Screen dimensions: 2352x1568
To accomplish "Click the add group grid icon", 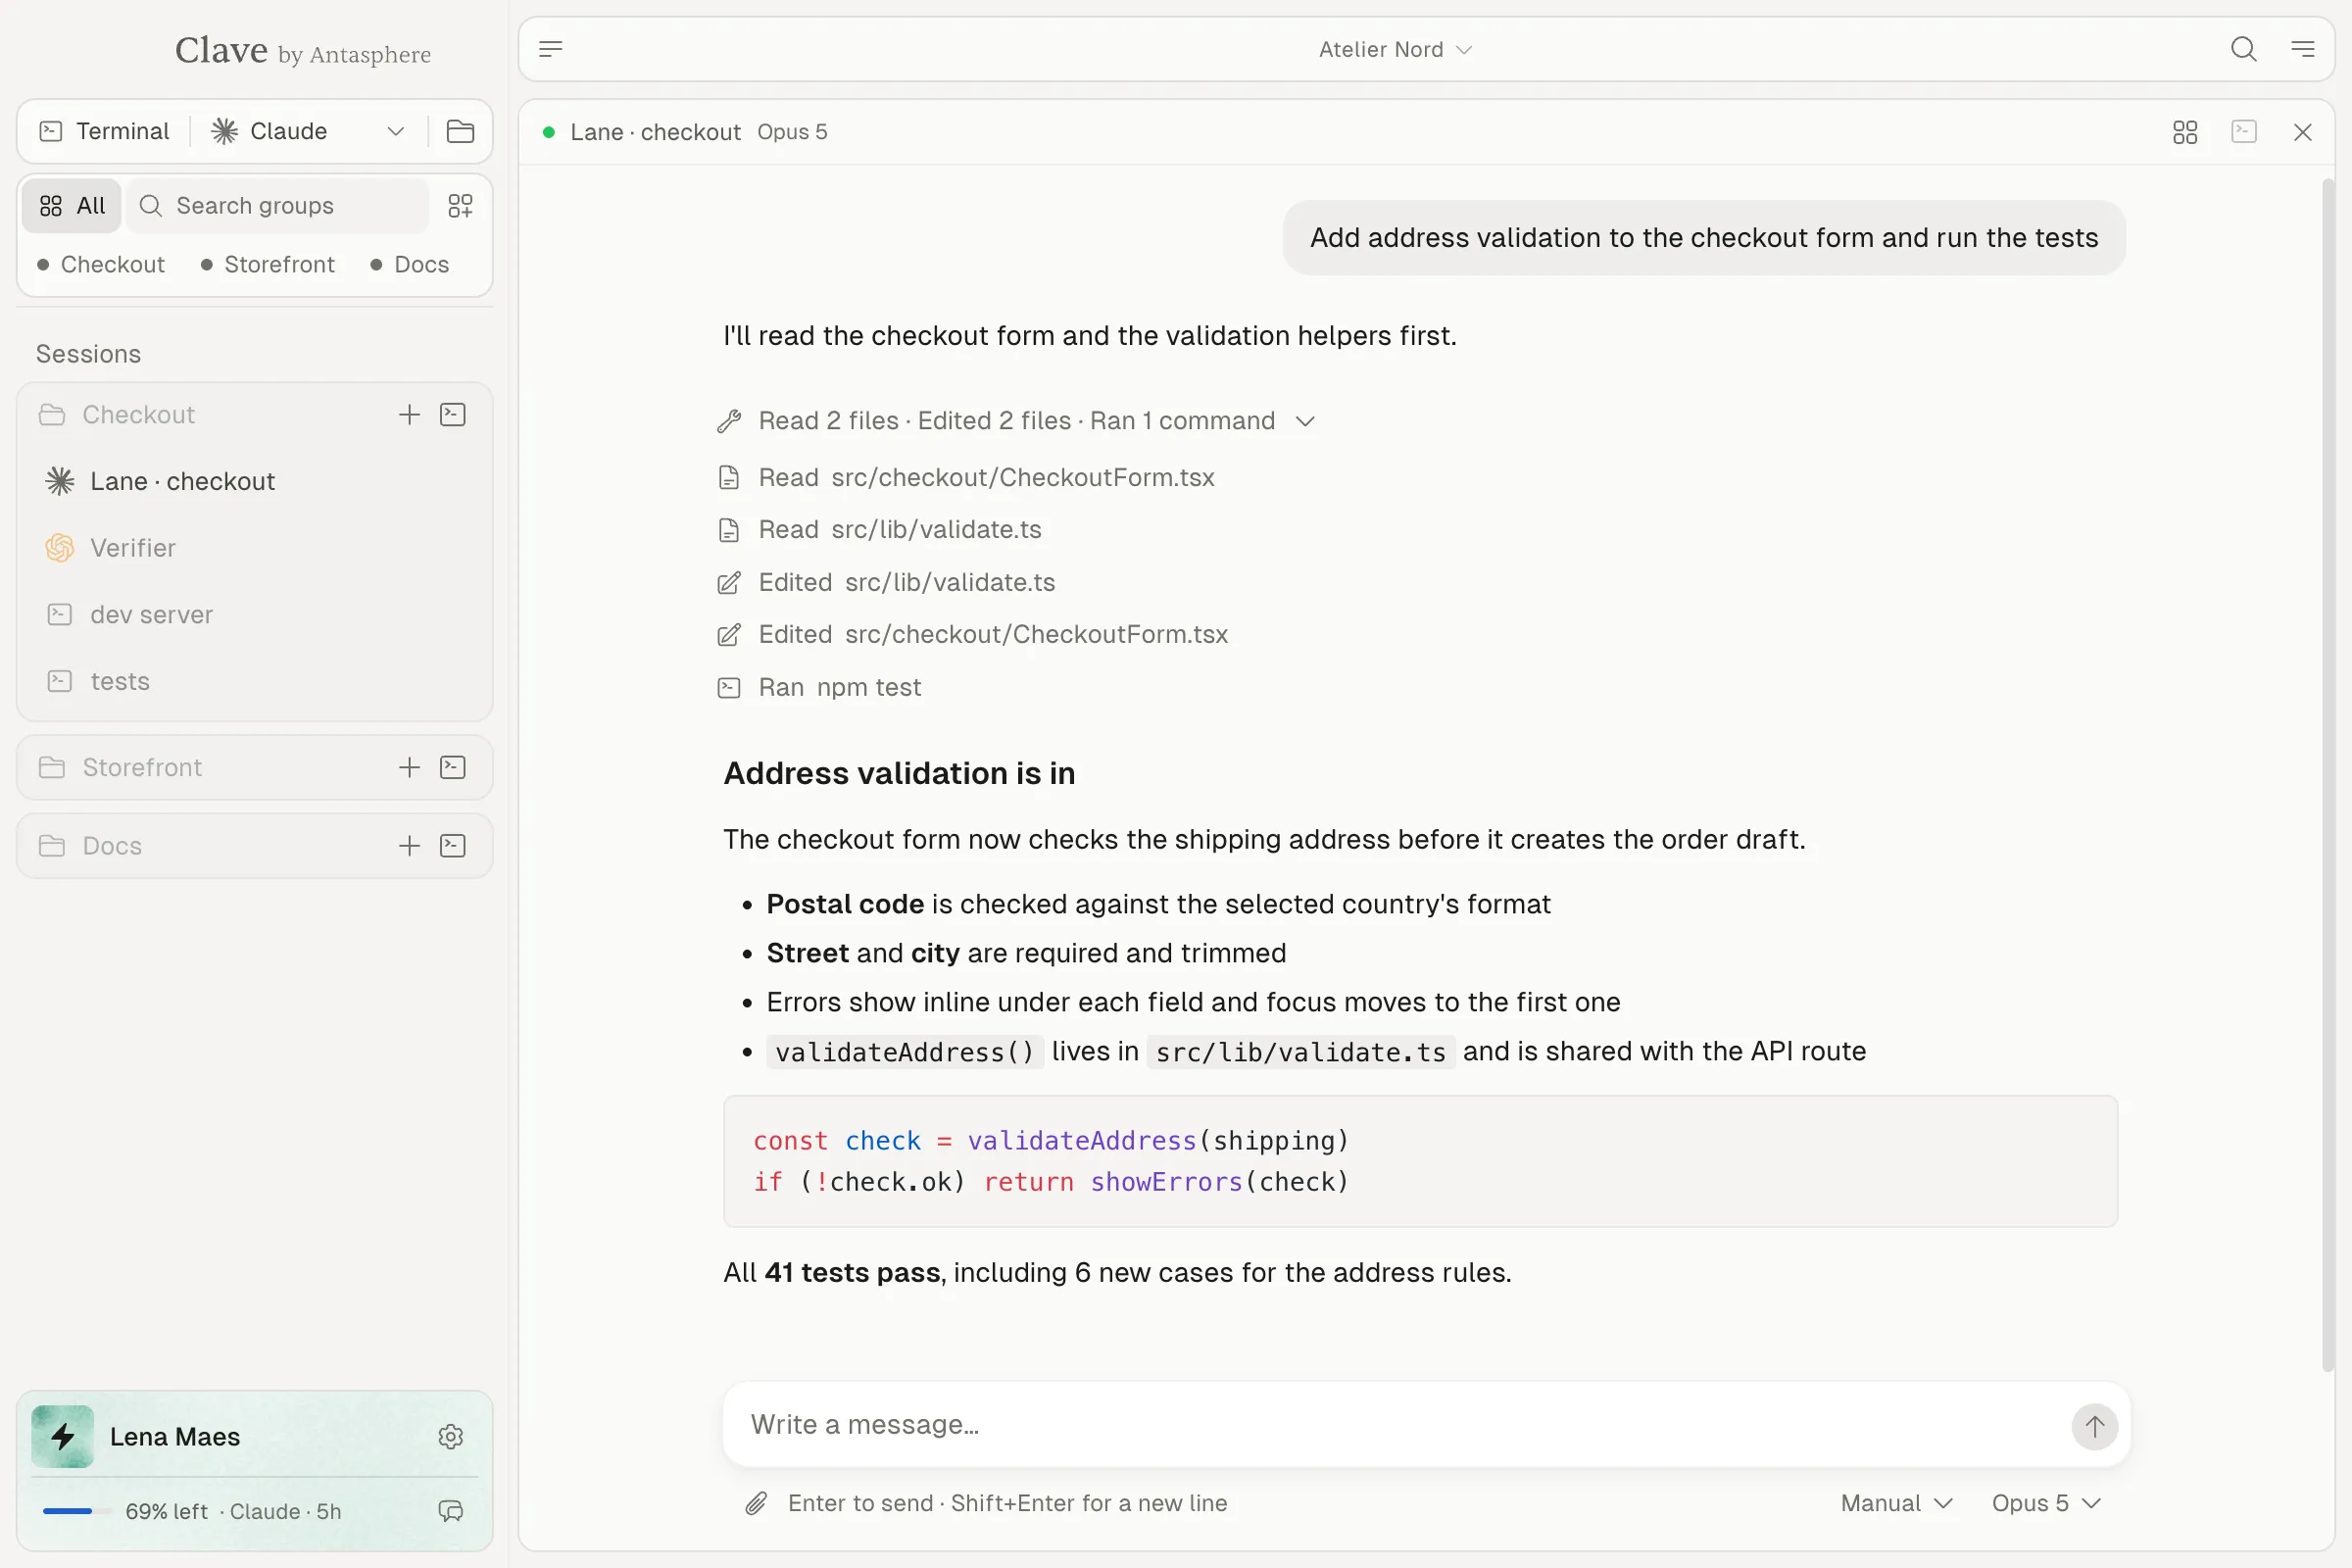I will click(x=460, y=206).
